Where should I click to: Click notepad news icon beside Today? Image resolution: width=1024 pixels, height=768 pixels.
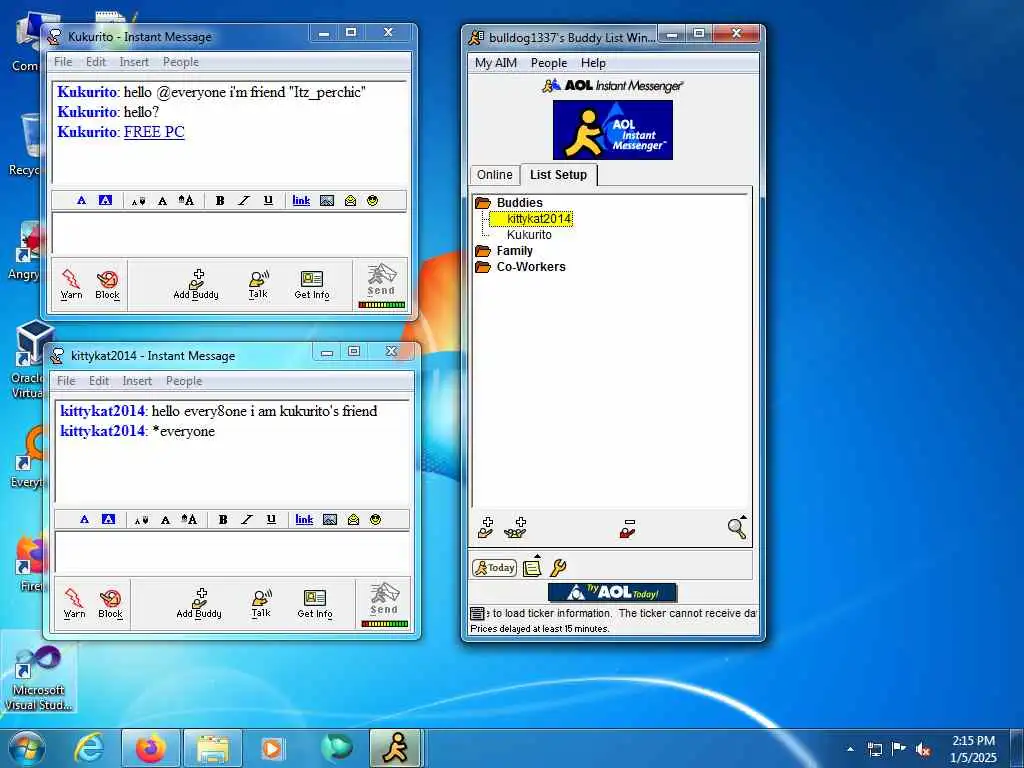[x=532, y=567]
